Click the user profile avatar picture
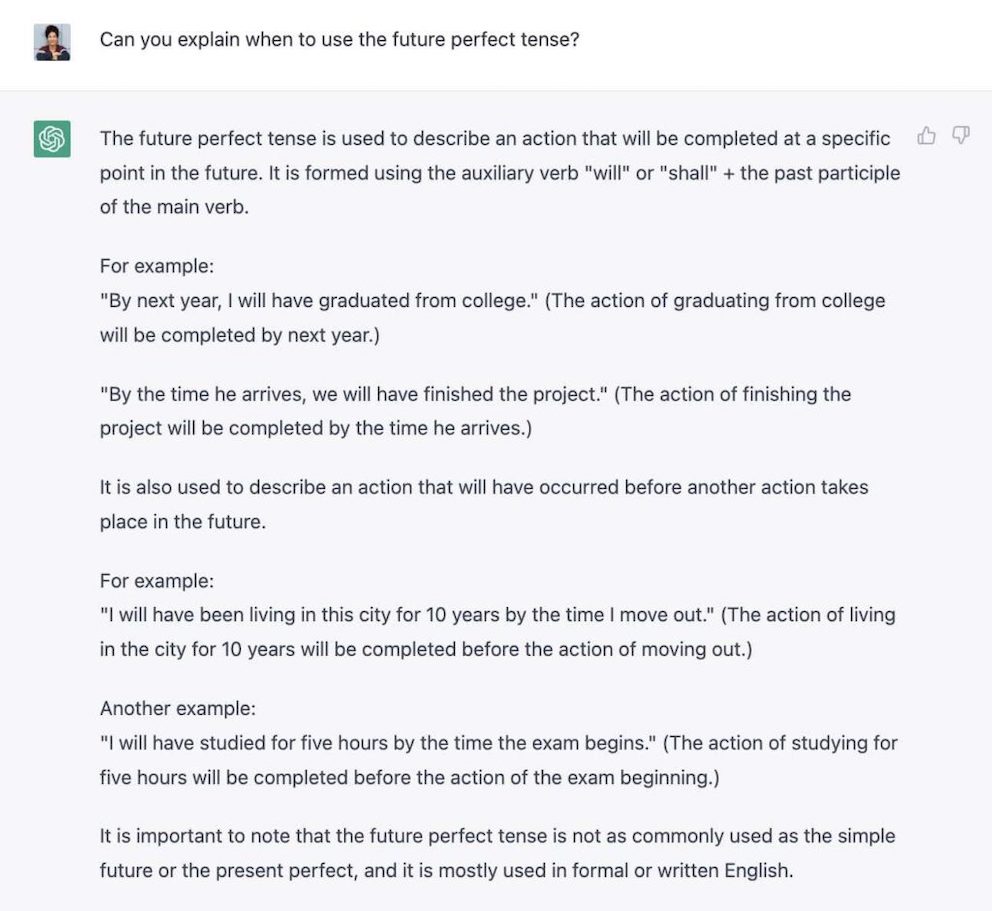992x911 pixels. coord(52,42)
